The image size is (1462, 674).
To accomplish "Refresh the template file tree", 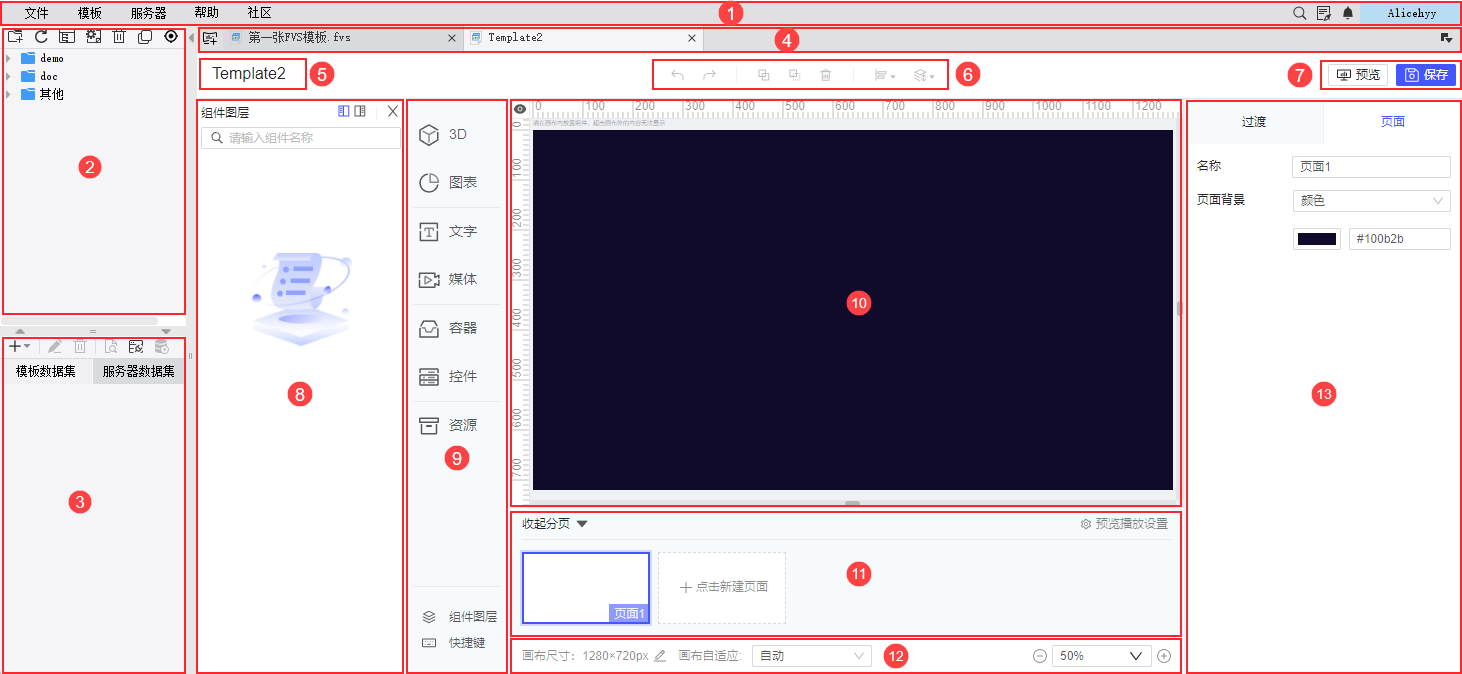I will 41,36.
